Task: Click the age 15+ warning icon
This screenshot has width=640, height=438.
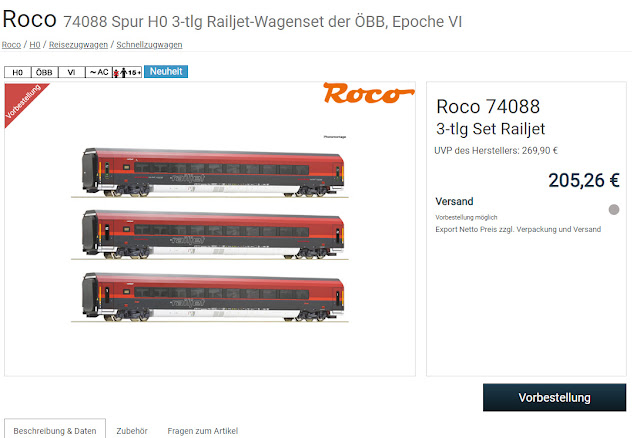Action: [x=127, y=72]
